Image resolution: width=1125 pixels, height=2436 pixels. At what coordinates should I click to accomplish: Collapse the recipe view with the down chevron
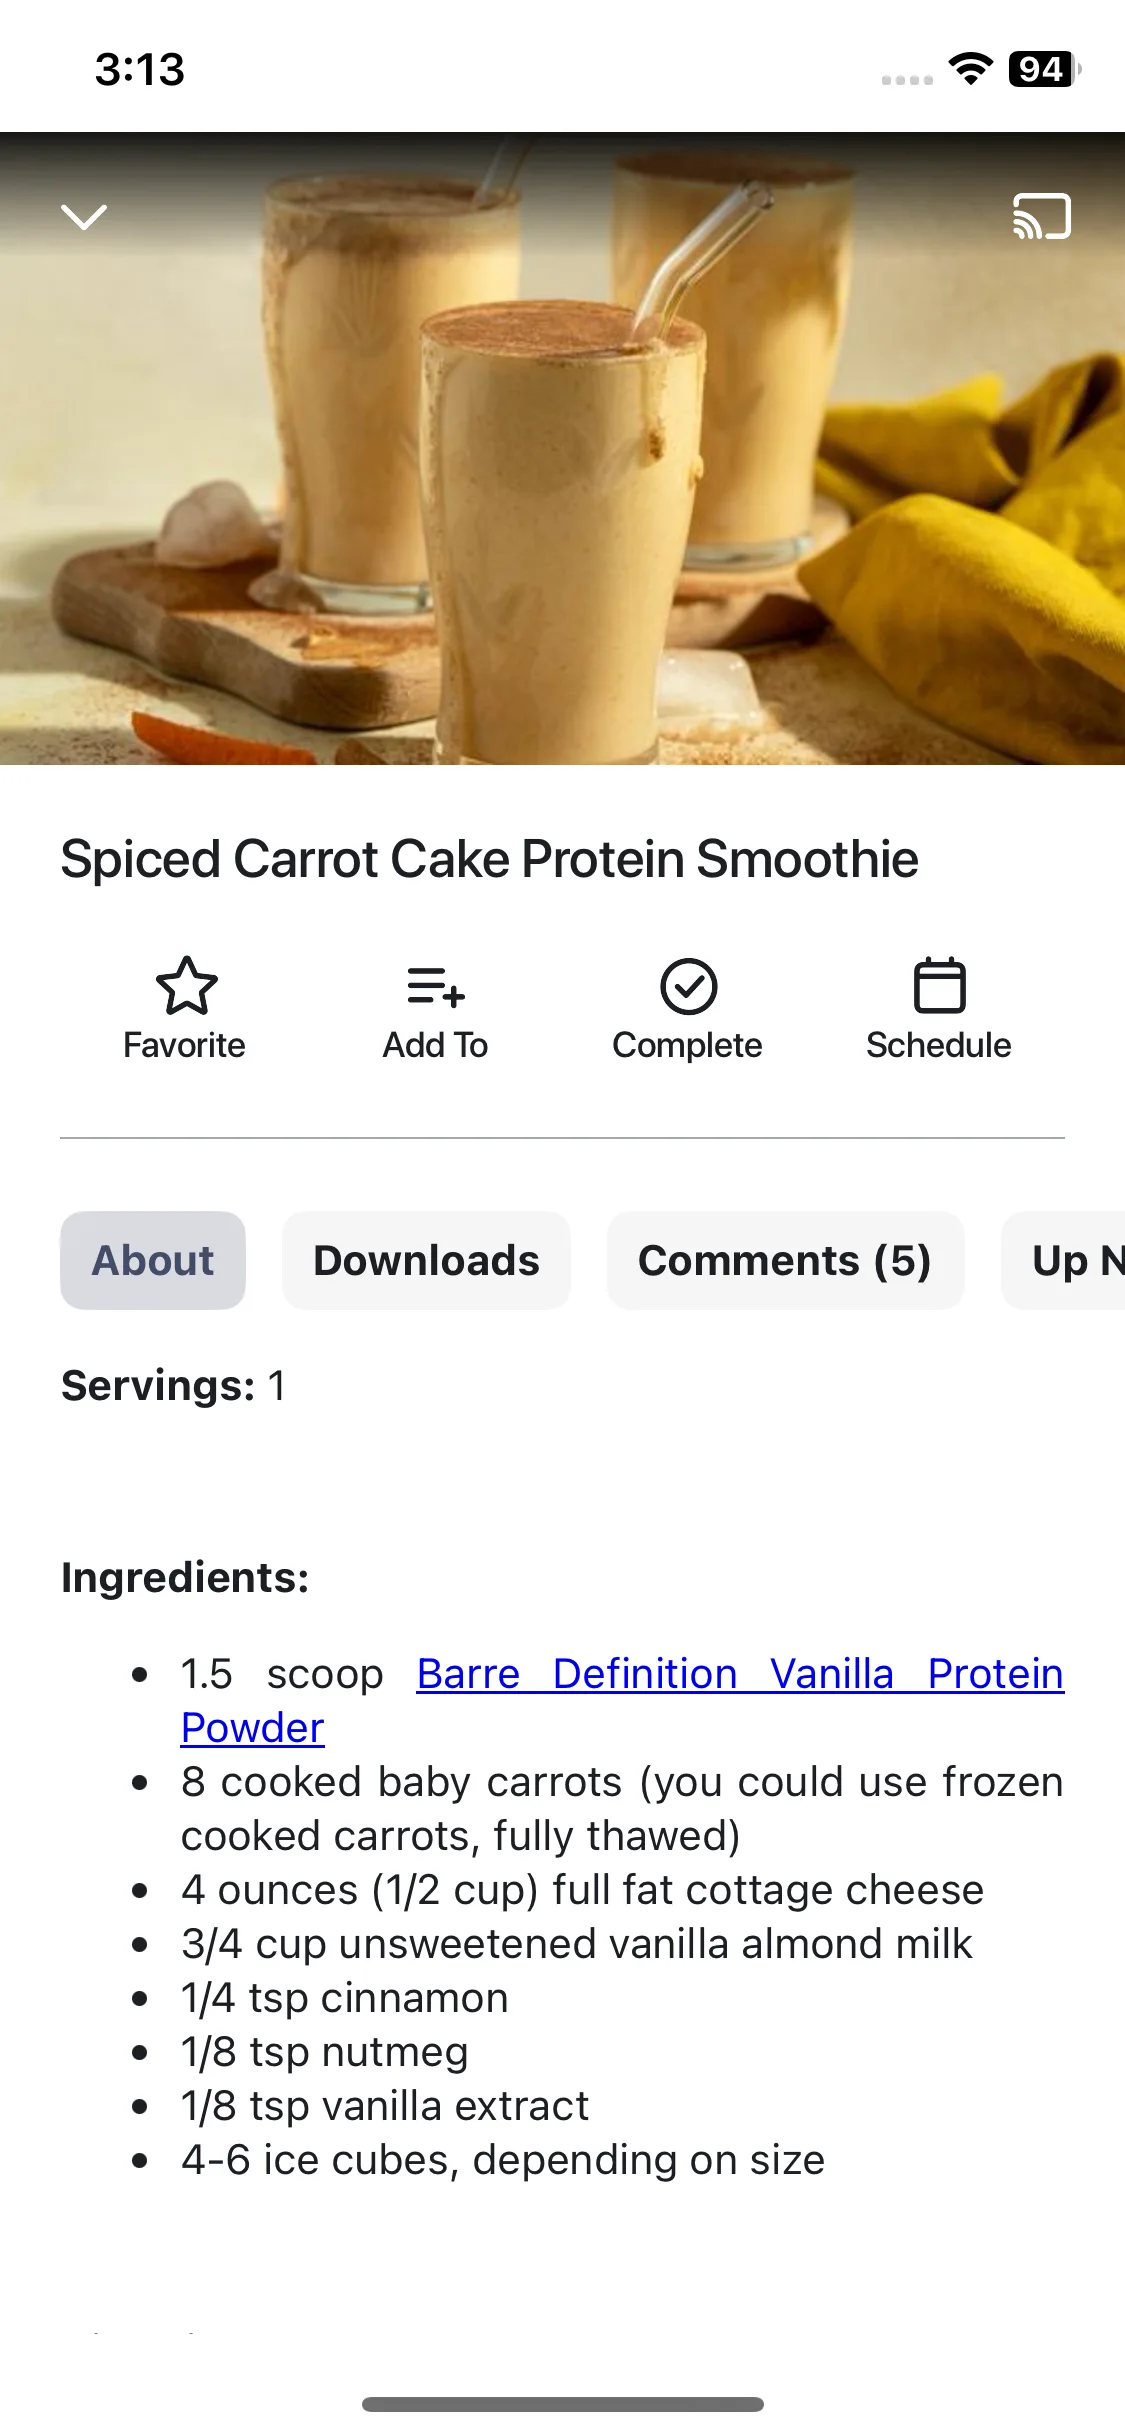pos(84,216)
